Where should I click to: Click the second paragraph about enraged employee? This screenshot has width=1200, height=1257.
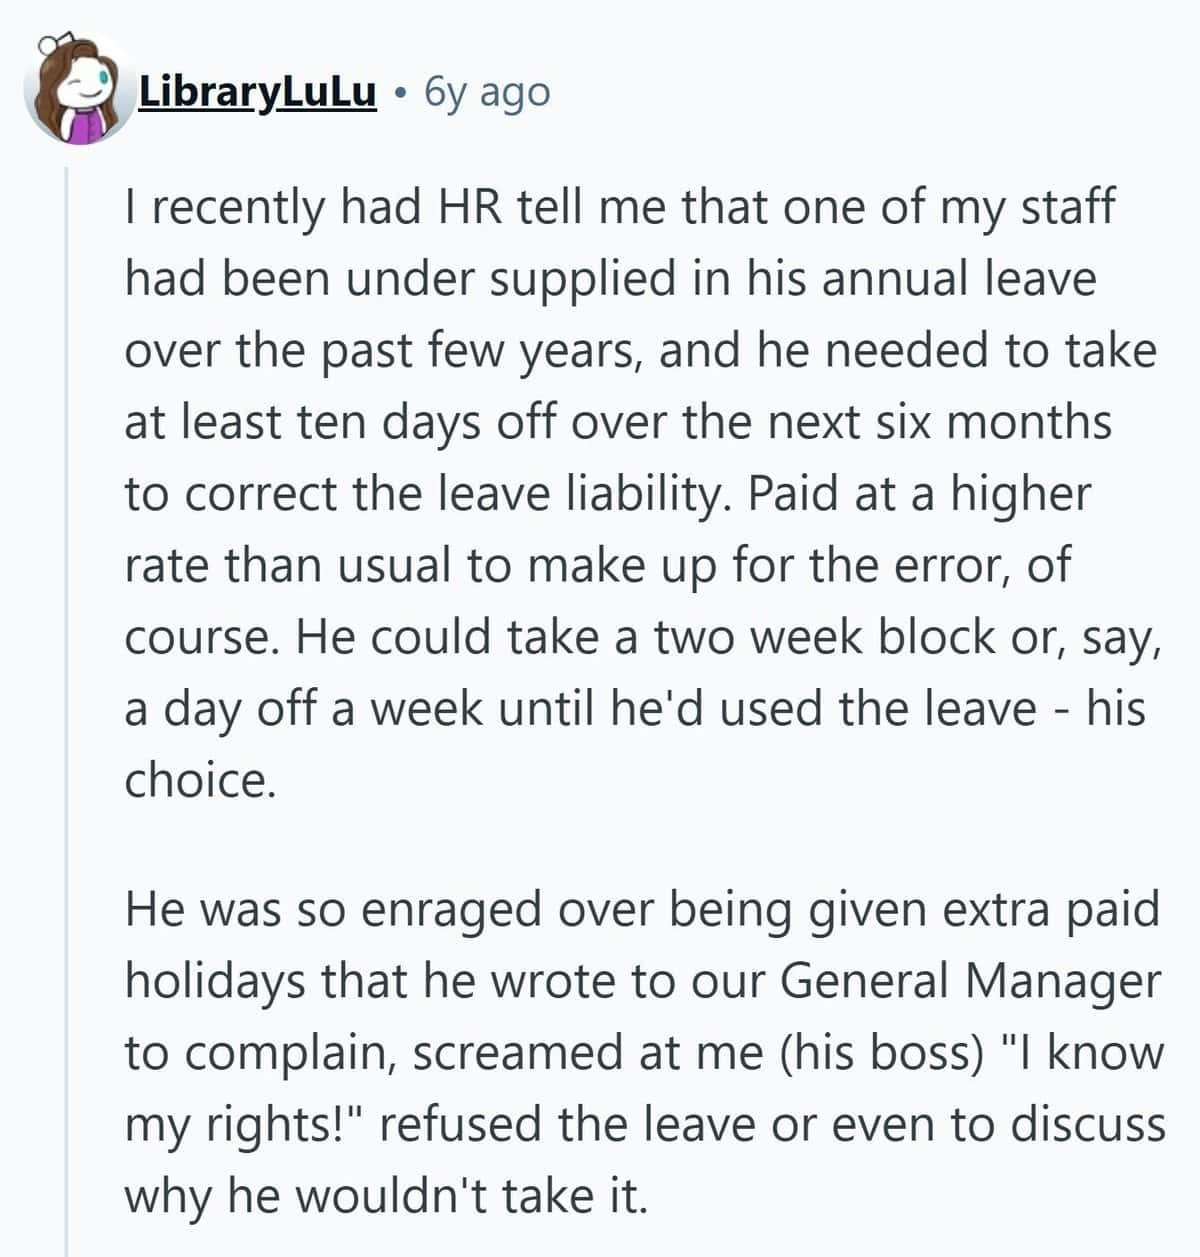point(645,1053)
